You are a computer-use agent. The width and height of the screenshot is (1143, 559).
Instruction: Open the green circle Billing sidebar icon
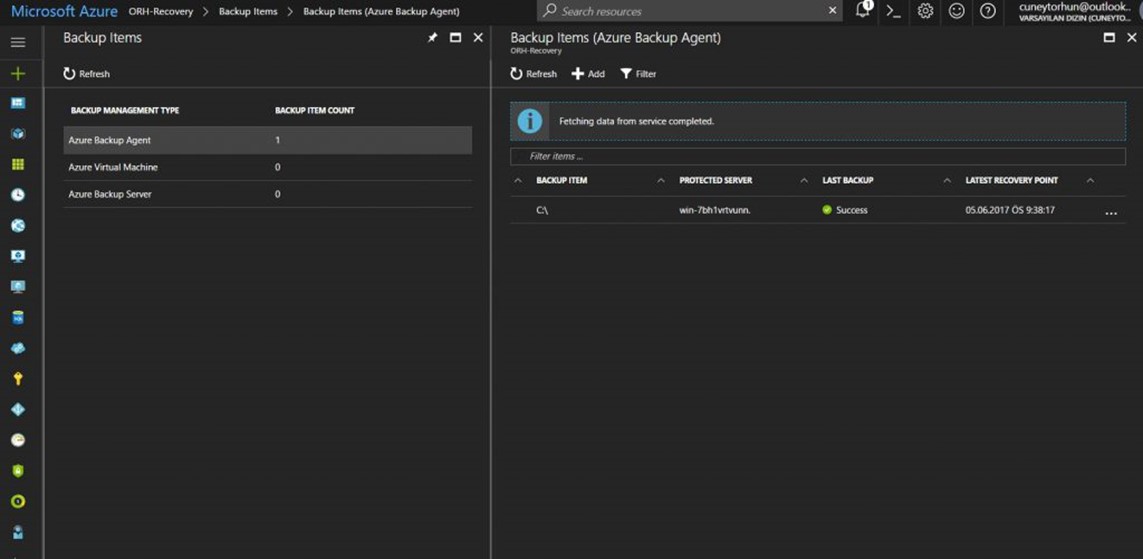click(18, 501)
